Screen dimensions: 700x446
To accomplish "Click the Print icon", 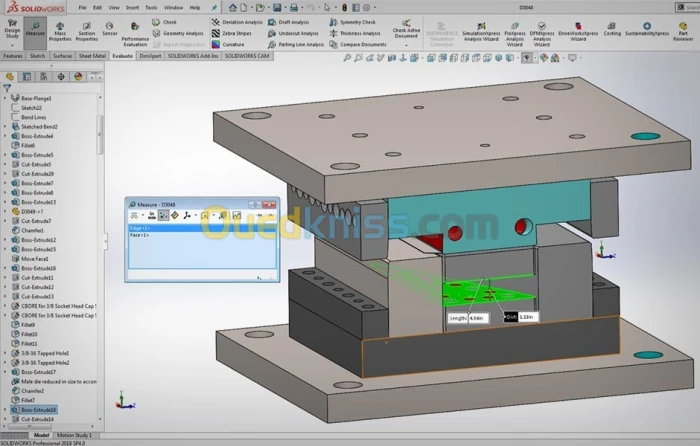I will [x=293, y=8].
